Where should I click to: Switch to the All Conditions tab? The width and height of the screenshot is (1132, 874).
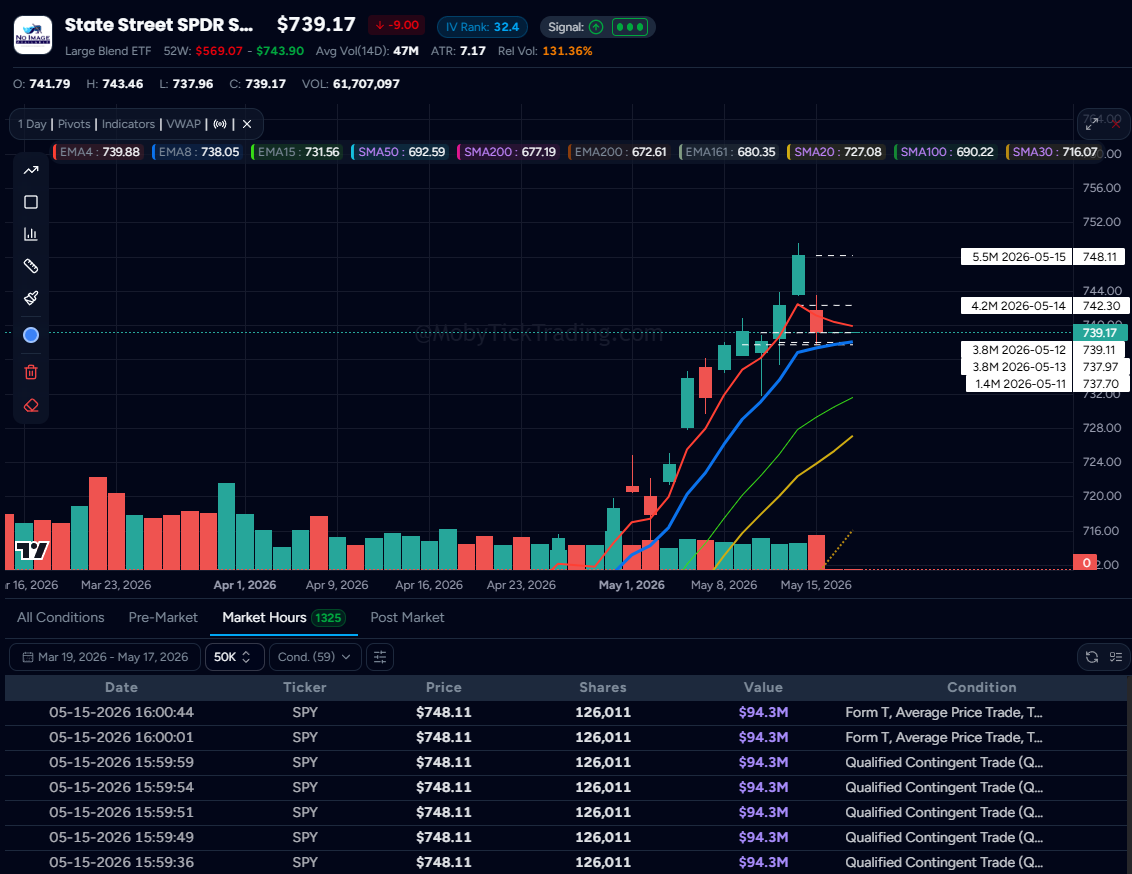pos(61,618)
